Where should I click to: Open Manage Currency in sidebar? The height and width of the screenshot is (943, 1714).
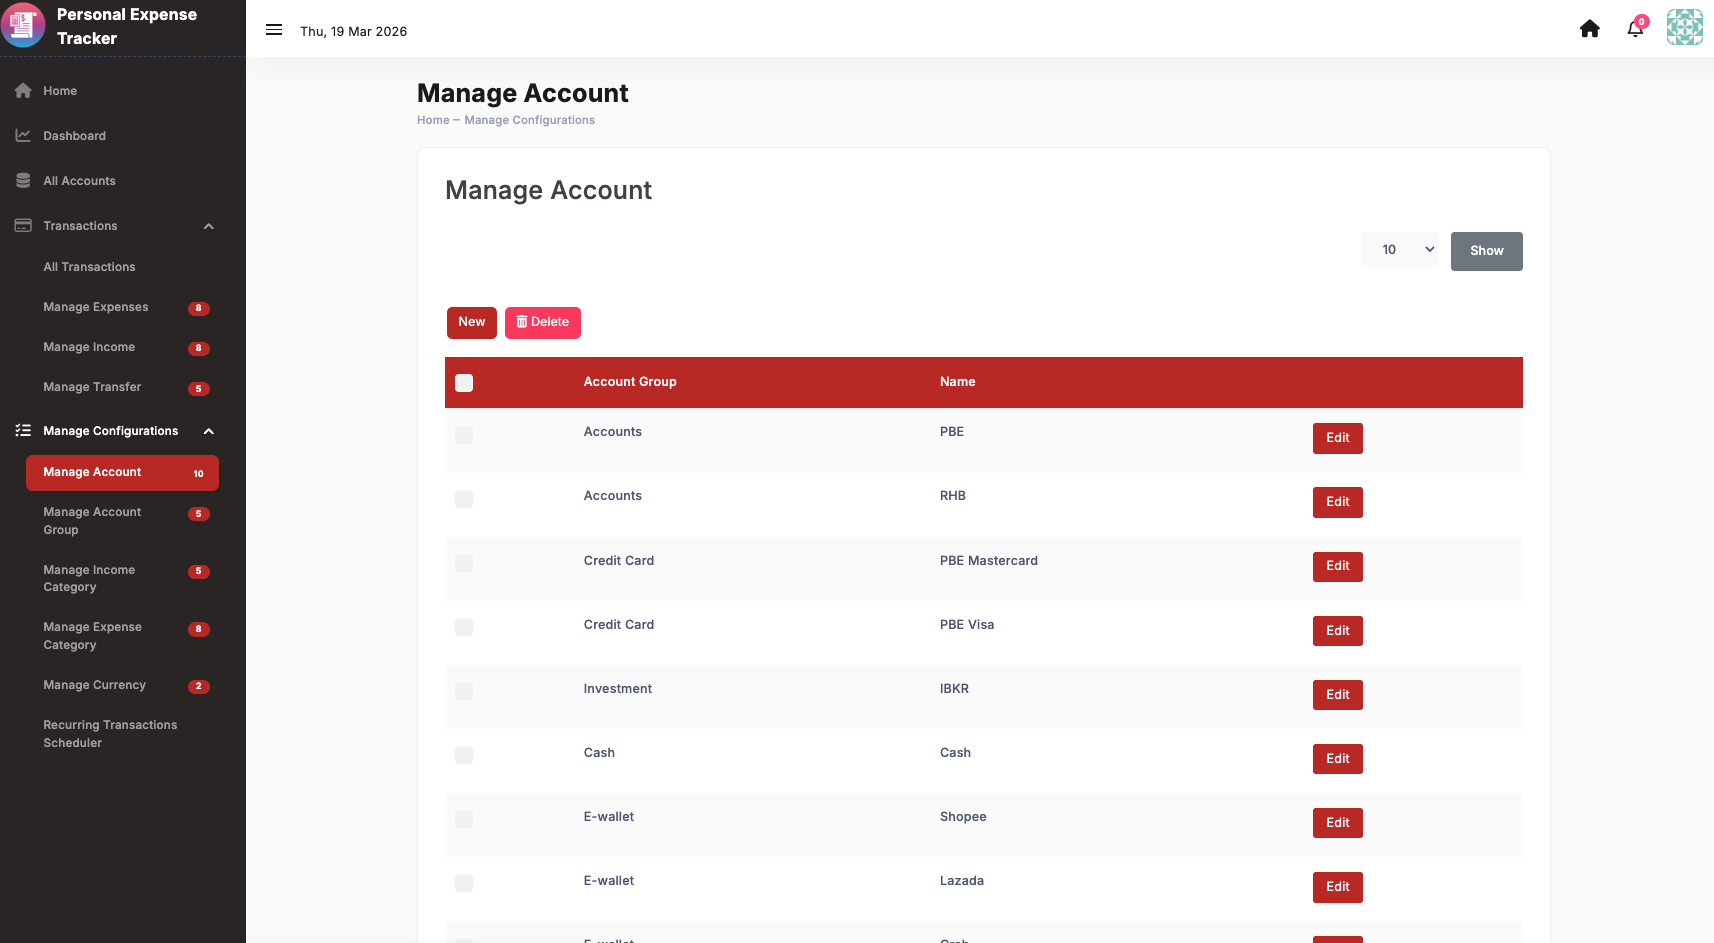click(94, 685)
